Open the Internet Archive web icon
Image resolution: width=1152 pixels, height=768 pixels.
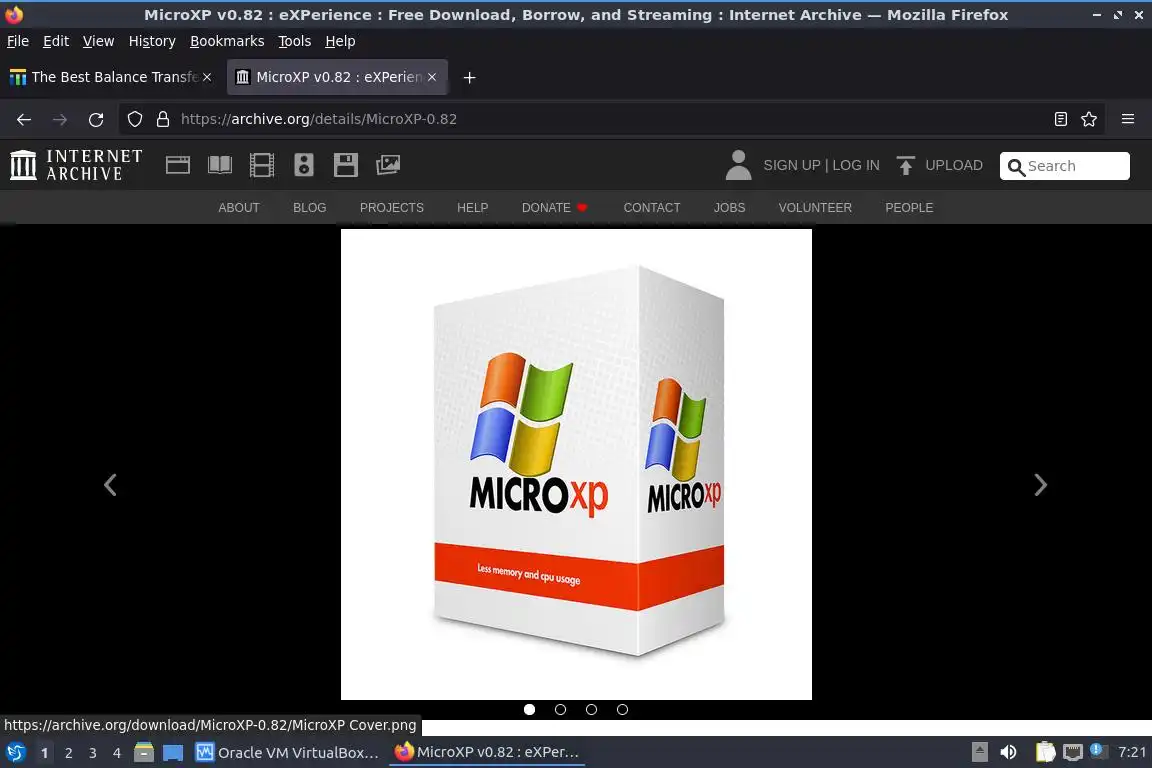point(178,165)
